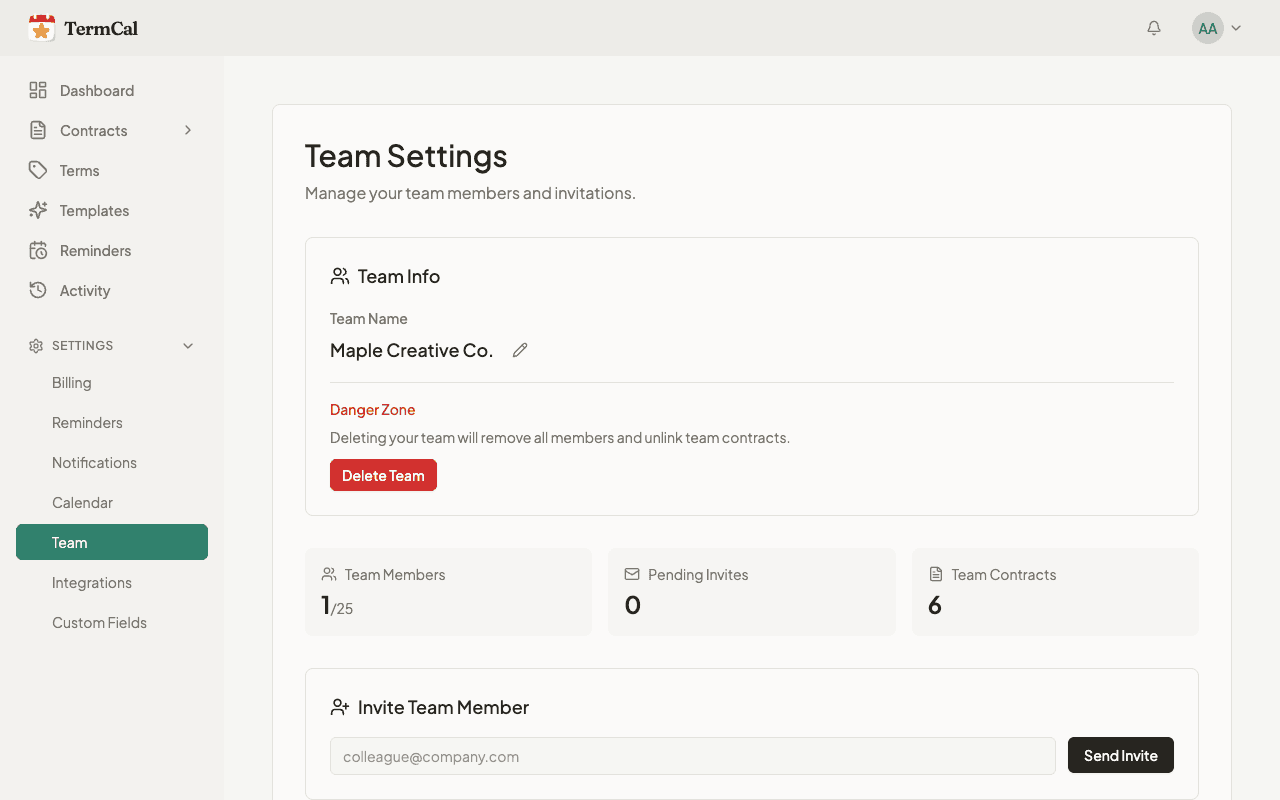Click the AA user avatar

coord(1207,28)
